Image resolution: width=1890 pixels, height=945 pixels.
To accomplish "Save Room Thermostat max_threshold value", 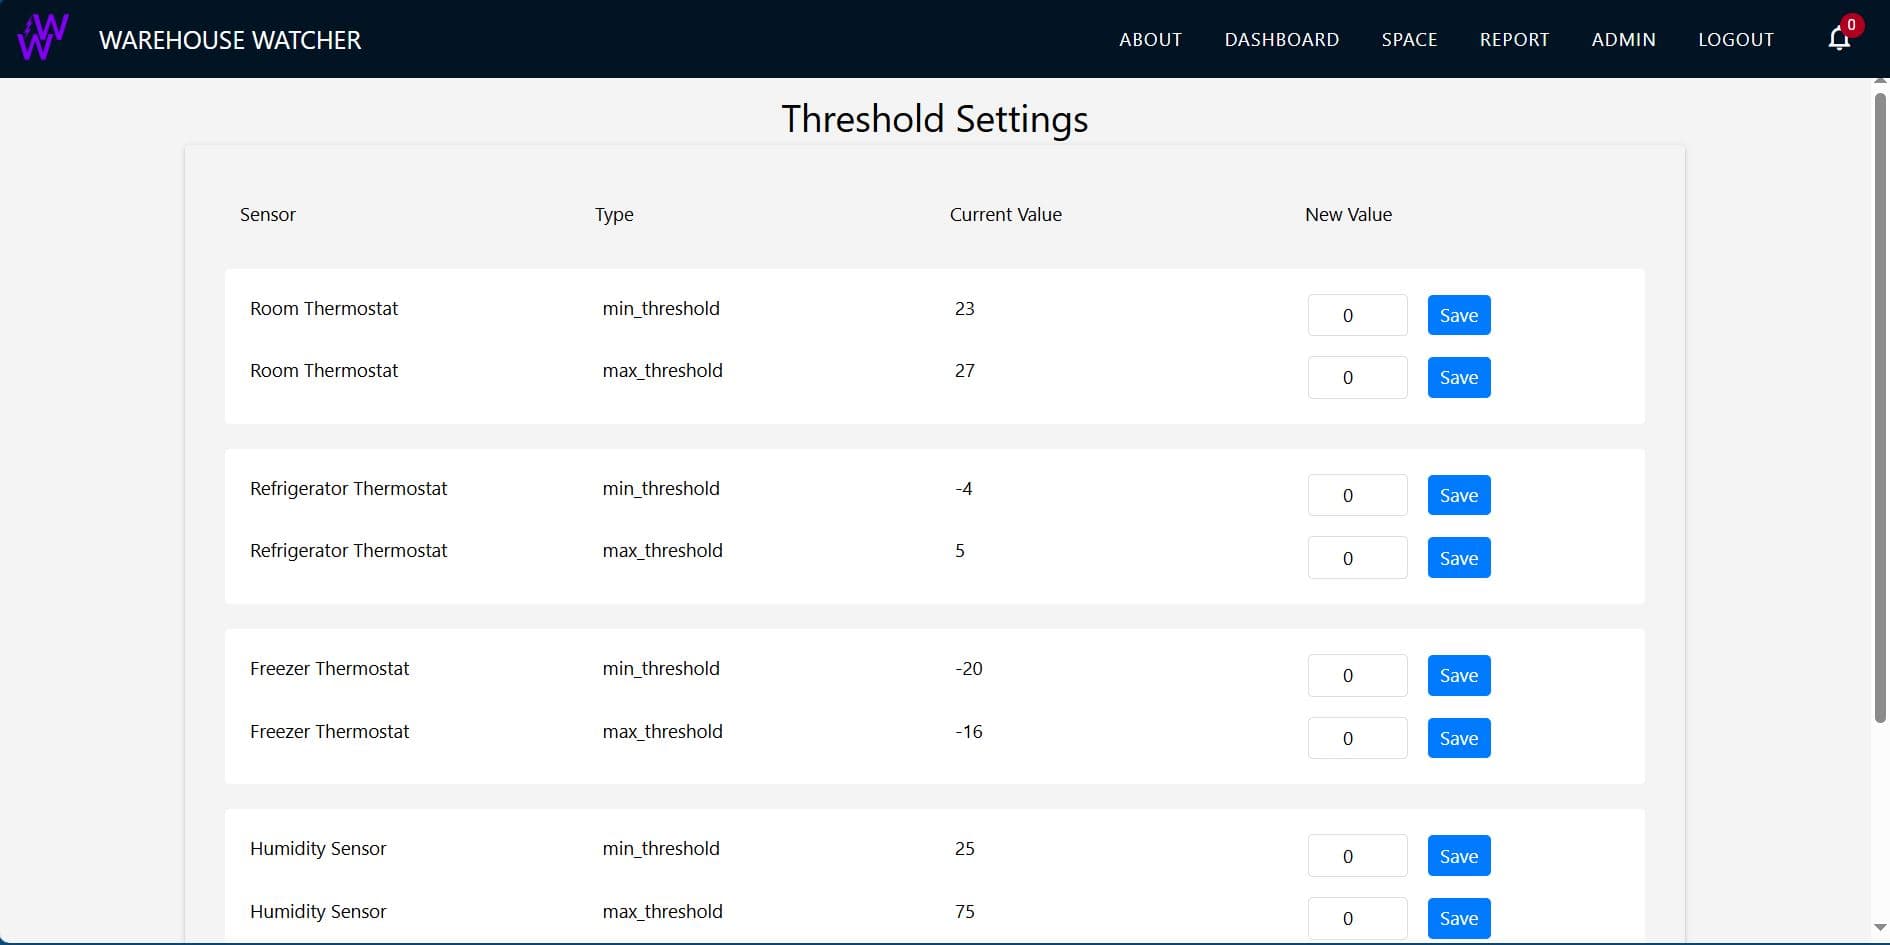I will 1459,378.
